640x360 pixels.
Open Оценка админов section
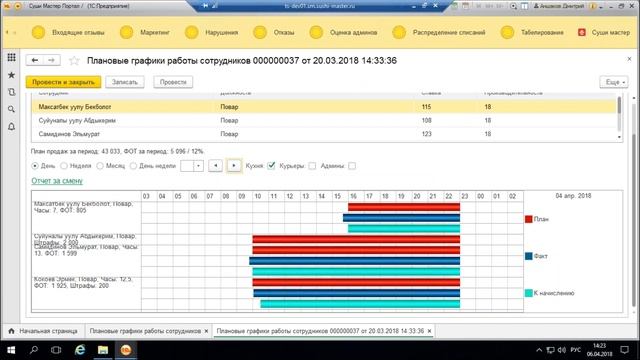tap(343, 32)
